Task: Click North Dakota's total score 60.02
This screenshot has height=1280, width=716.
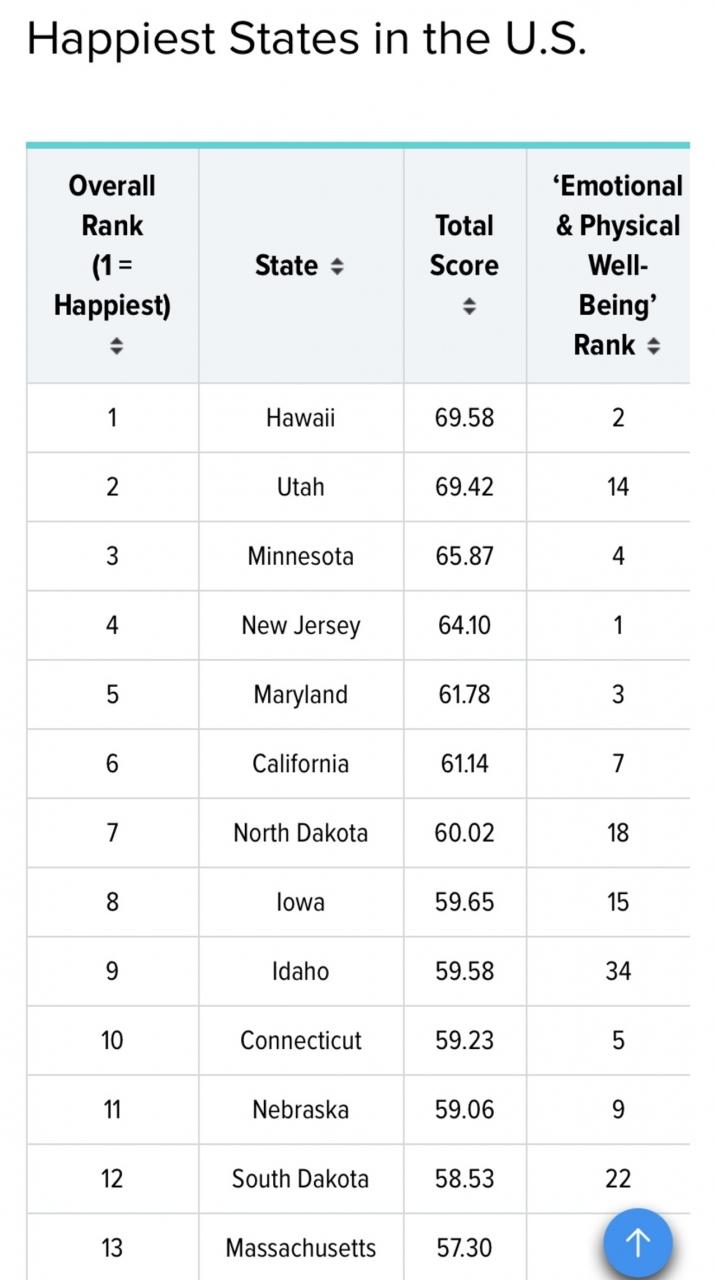Action: point(464,833)
